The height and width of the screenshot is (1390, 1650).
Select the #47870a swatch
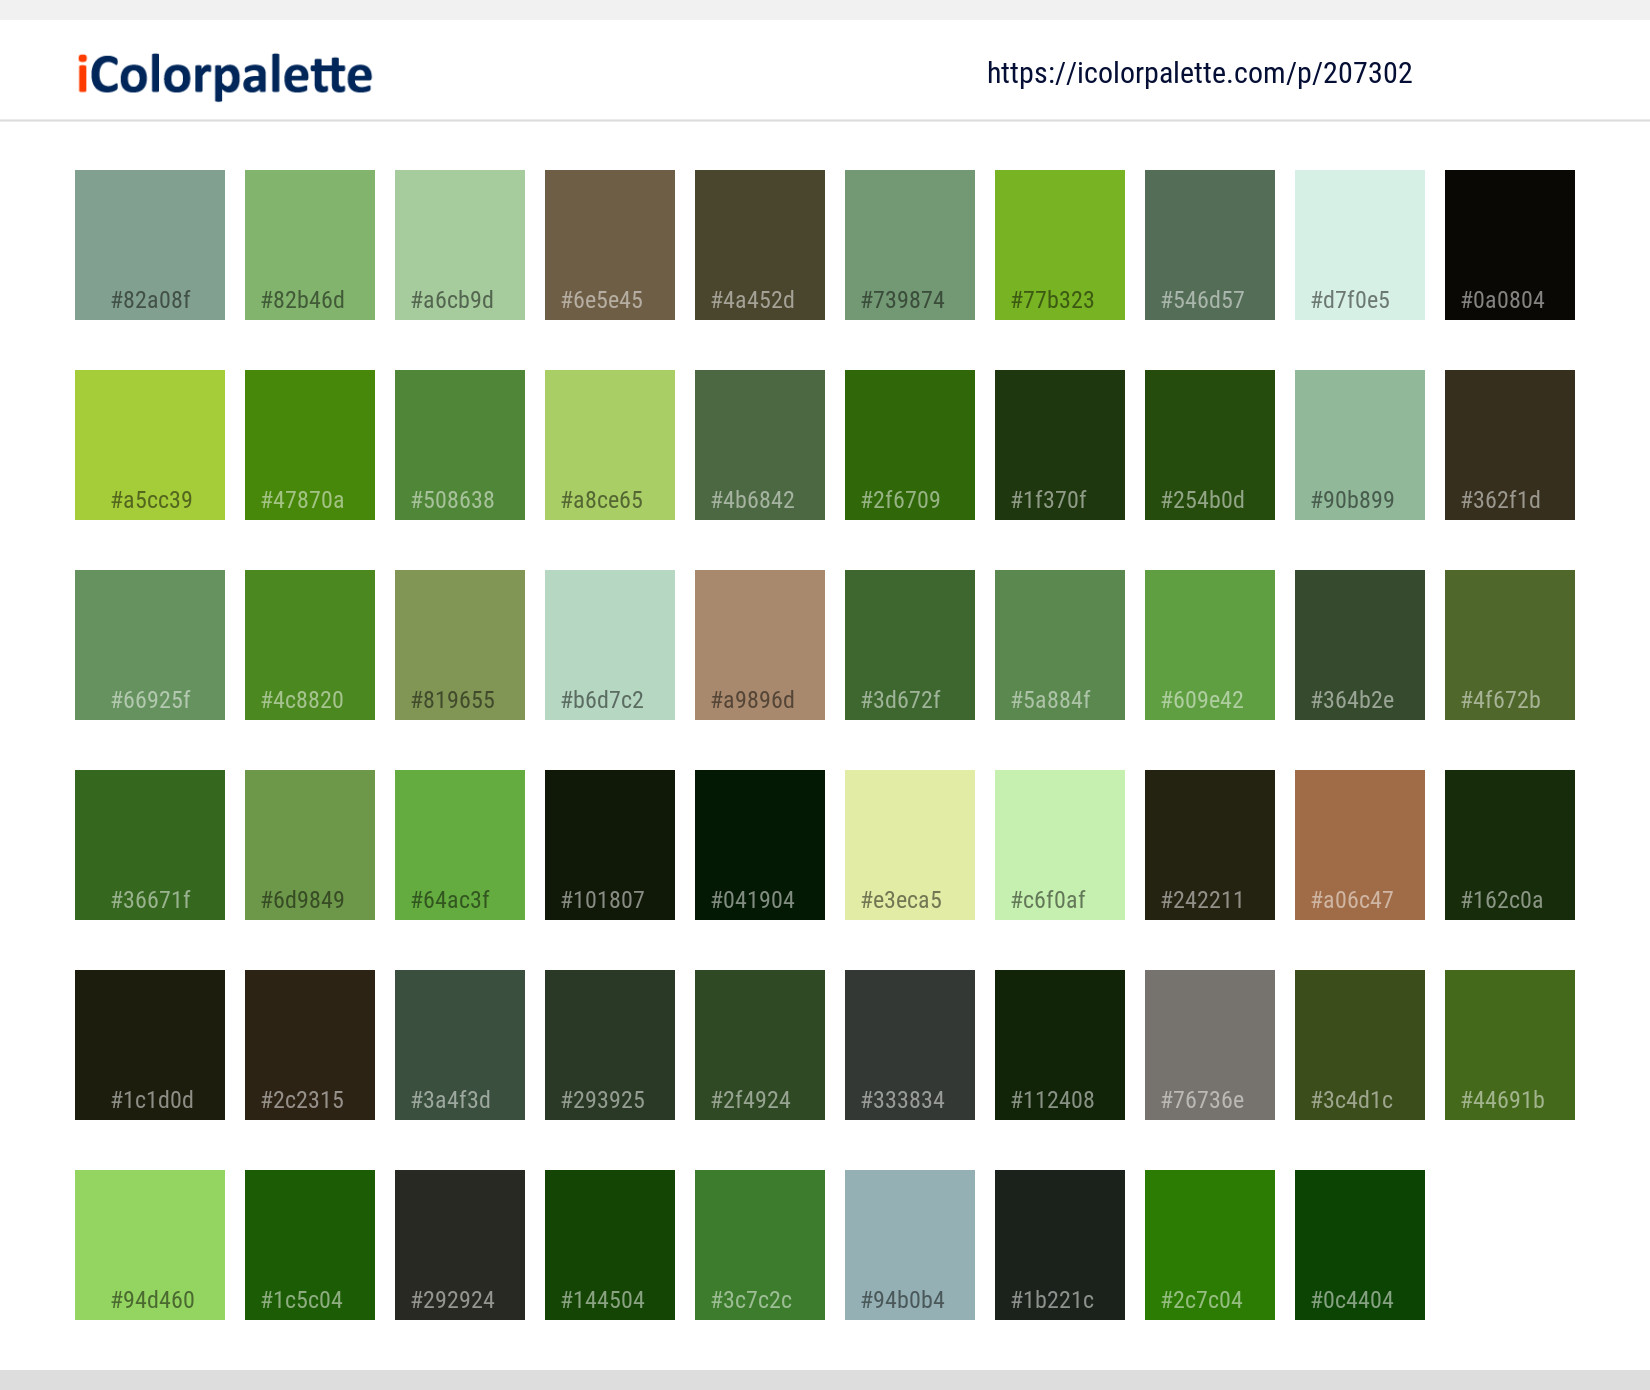[310, 445]
